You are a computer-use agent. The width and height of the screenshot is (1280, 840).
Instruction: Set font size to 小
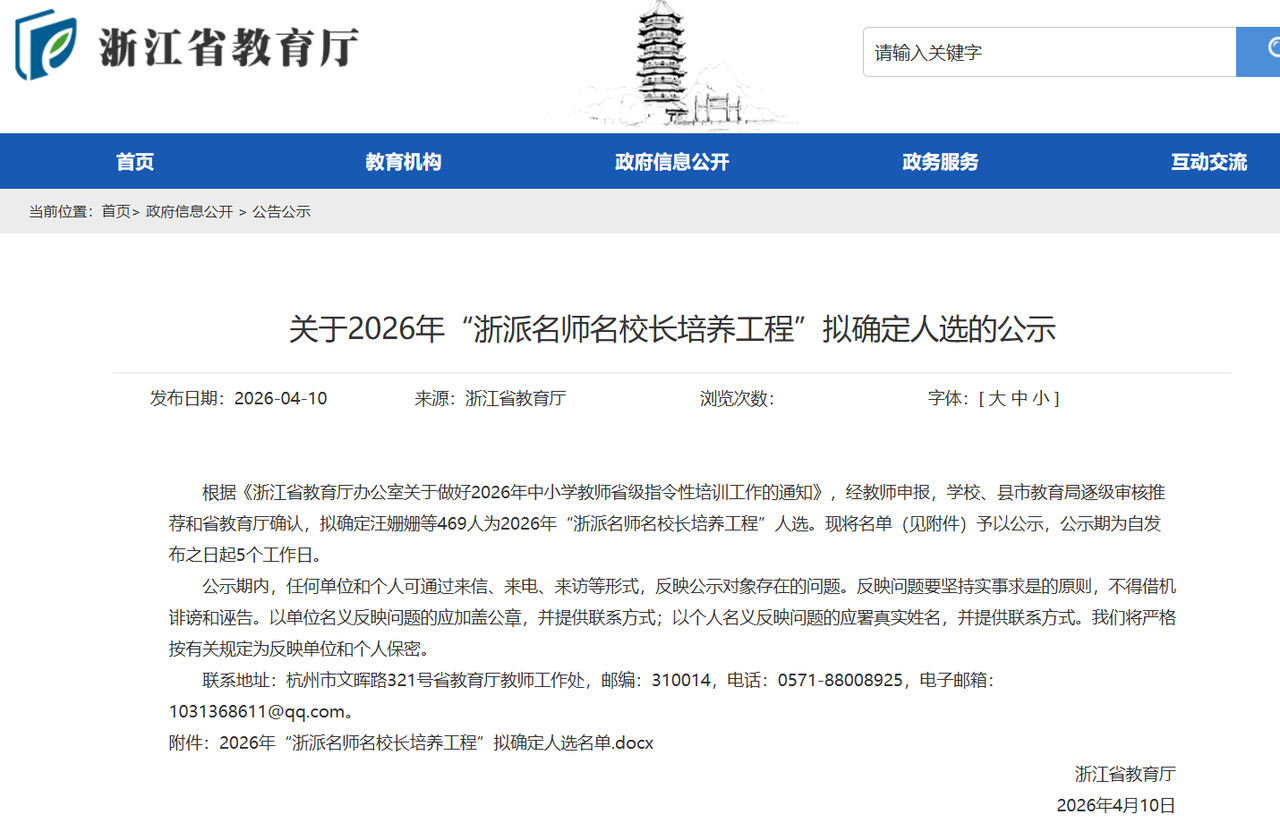(x=1041, y=399)
